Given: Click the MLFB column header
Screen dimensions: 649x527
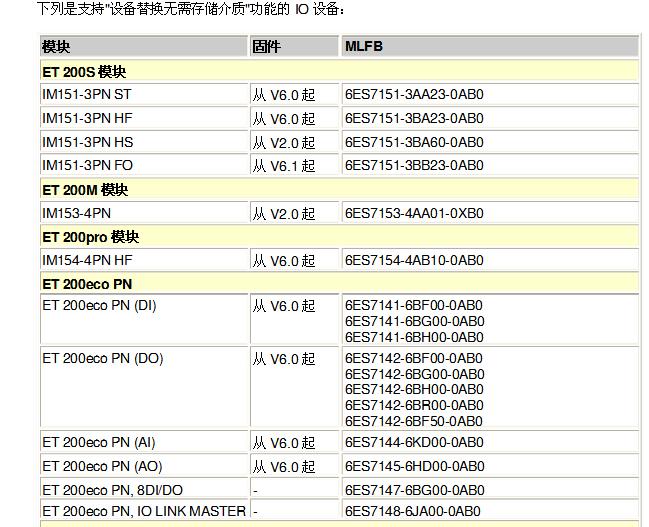Looking at the screenshot, I should [x=490, y=46].
